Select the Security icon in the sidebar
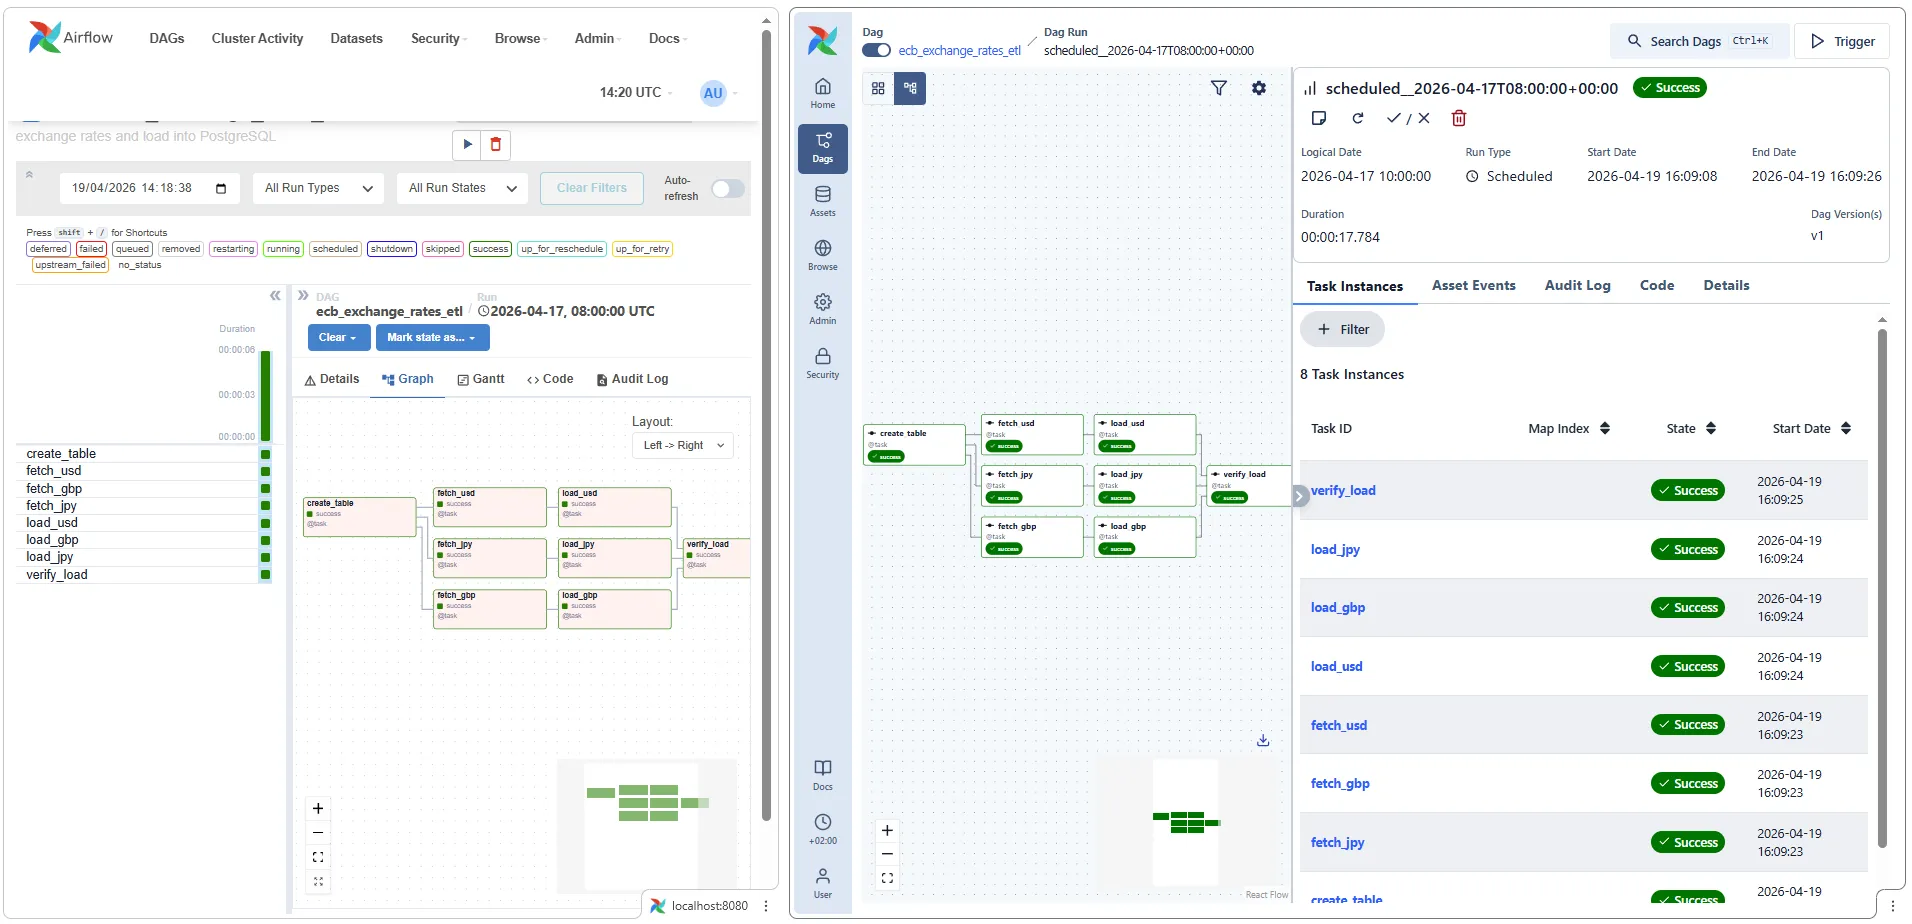The height and width of the screenshot is (924, 1912). pos(822,360)
